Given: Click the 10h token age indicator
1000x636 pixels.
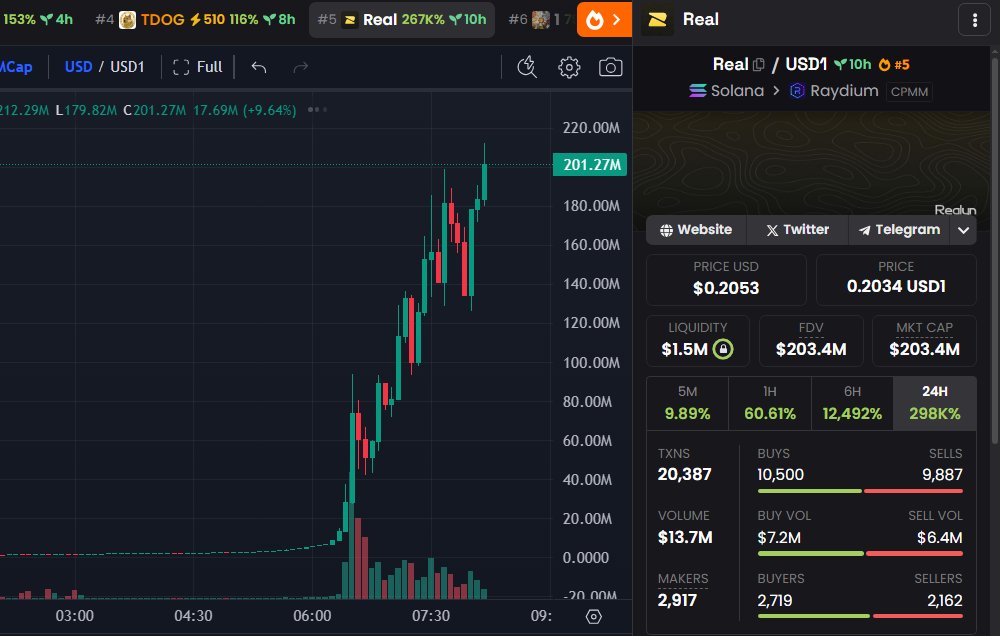Looking at the screenshot, I should 853,64.
